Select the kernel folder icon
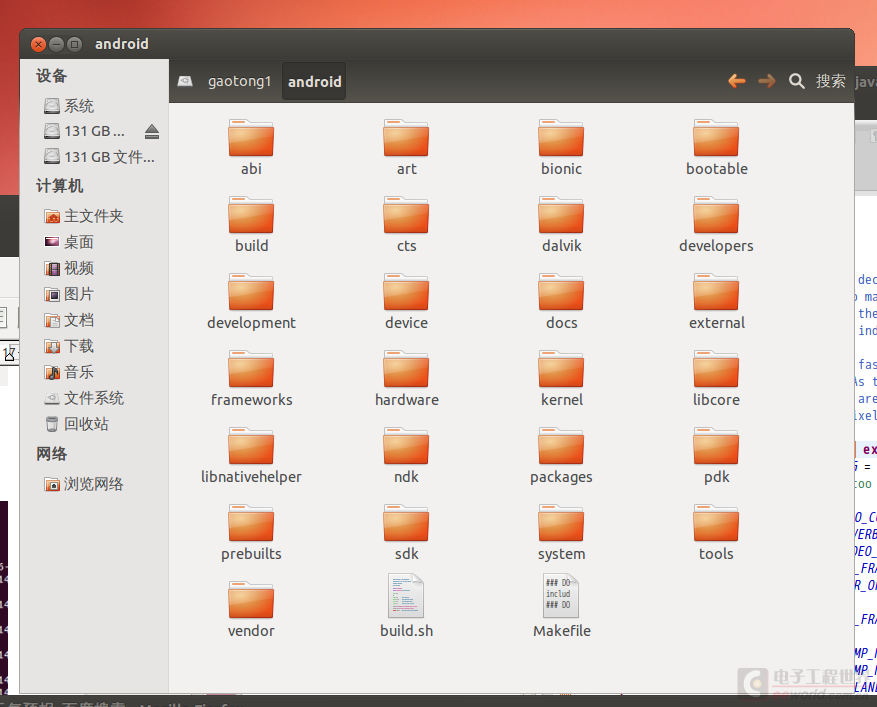The image size is (877, 707). tap(561, 369)
